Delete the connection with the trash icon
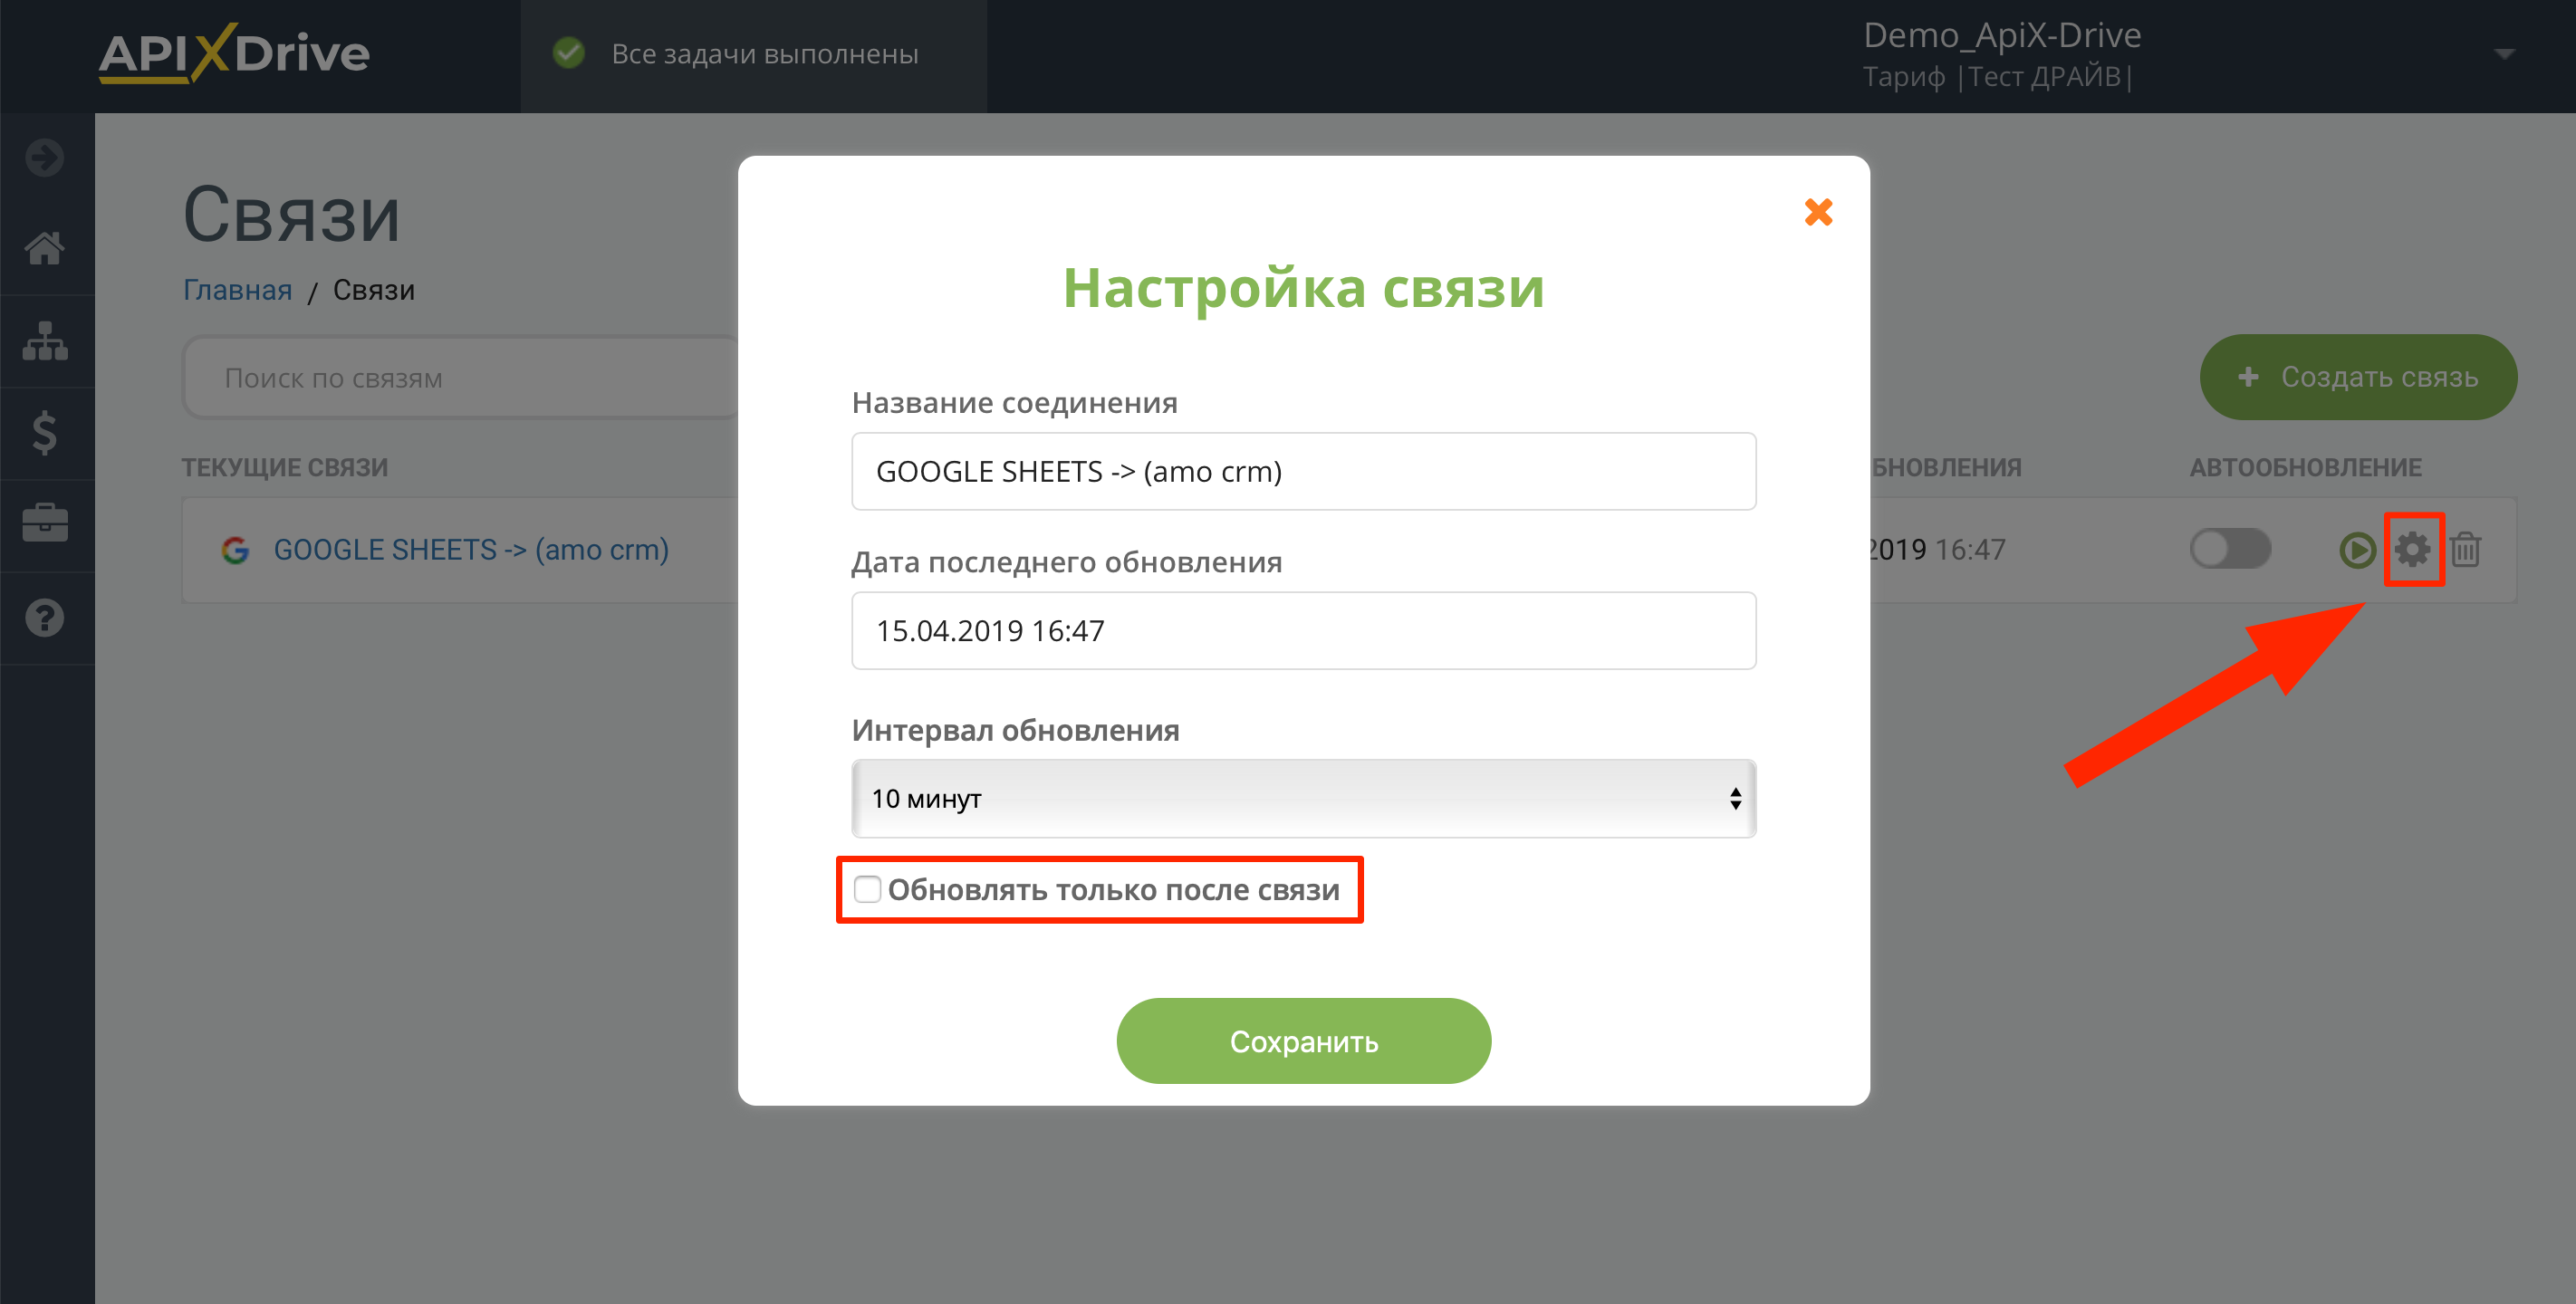This screenshot has height=1304, width=2576. point(2466,549)
